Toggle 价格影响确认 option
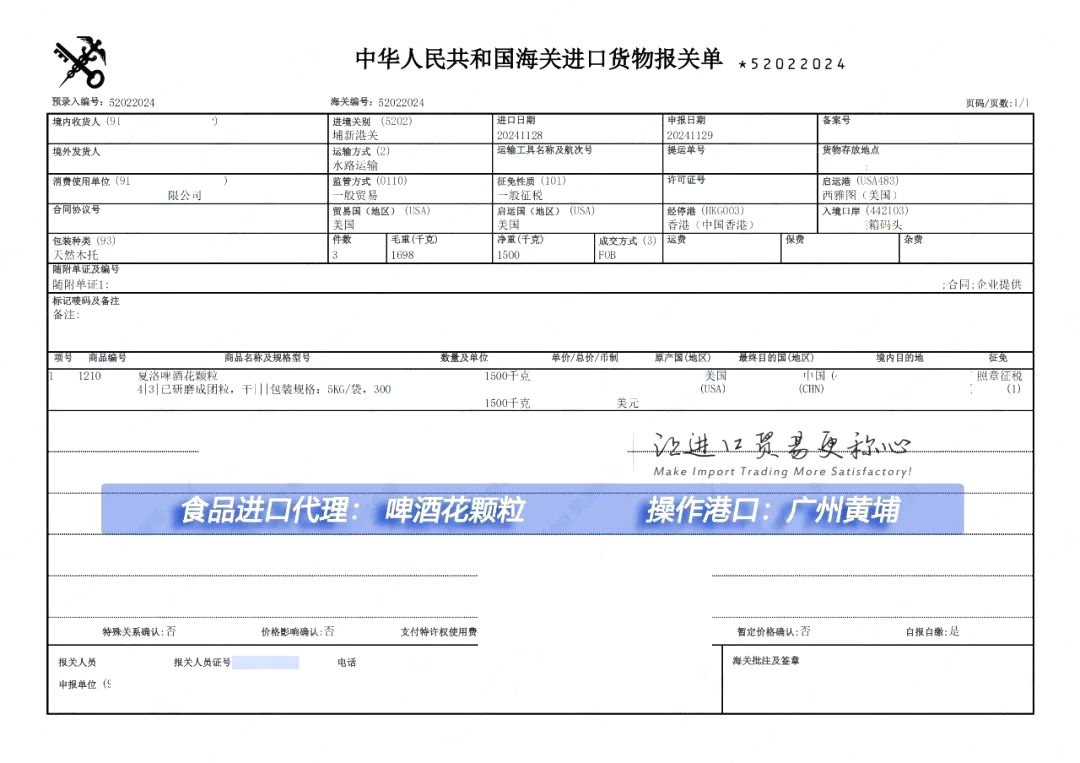The height and width of the screenshot is (763, 1080). coord(329,632)
